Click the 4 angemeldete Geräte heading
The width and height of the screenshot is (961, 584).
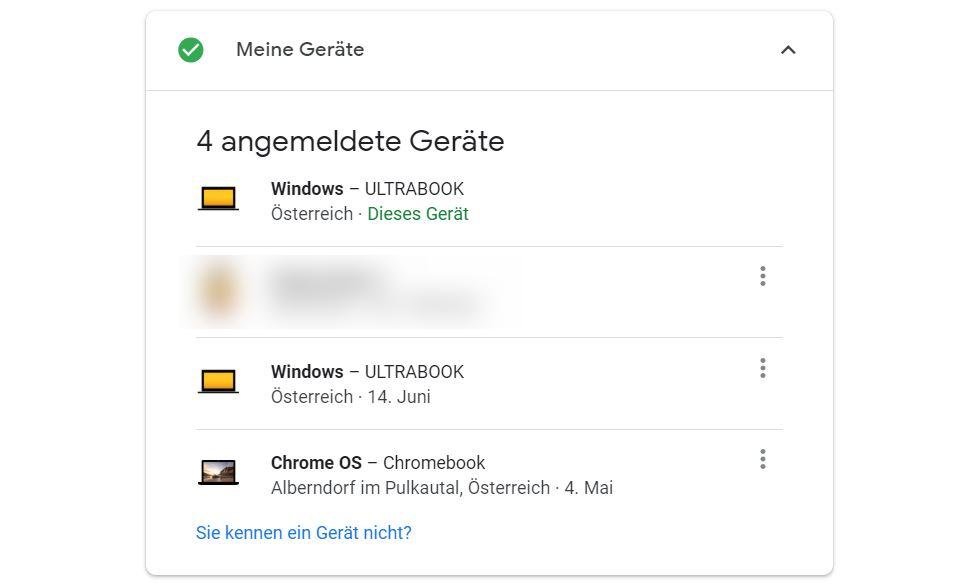350,141
